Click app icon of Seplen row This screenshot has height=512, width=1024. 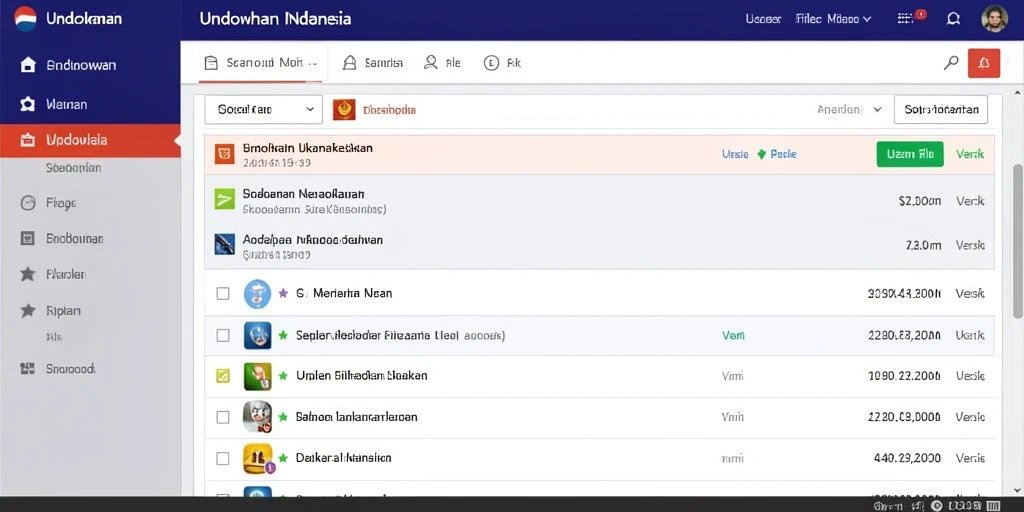coord(257,336)
